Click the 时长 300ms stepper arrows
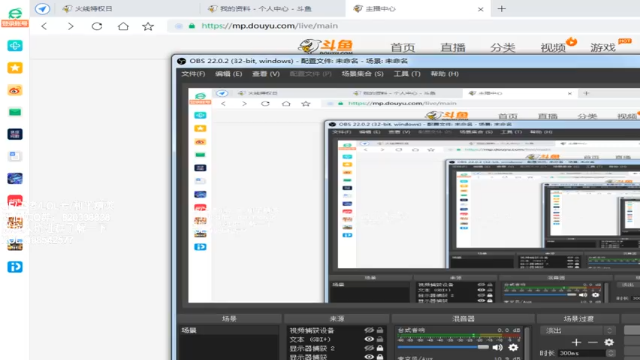Viewport: 640px width, 360px height. tap(611, 353)
